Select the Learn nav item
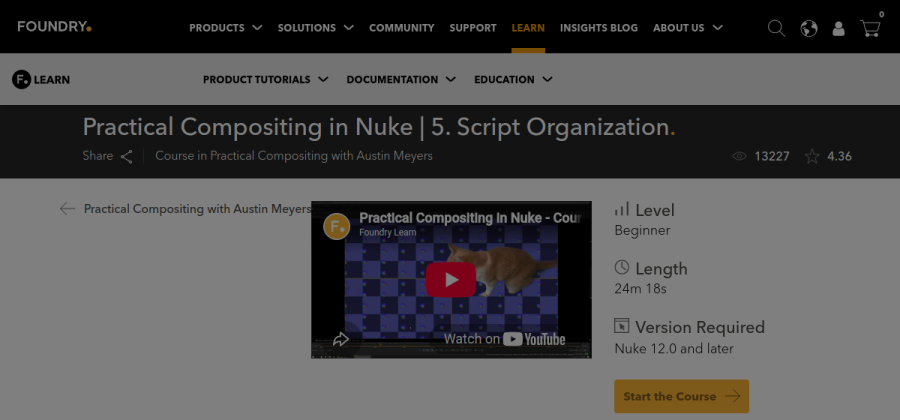Image resolution: width=900 pixels, height=420 pixels. coord(528,28)
